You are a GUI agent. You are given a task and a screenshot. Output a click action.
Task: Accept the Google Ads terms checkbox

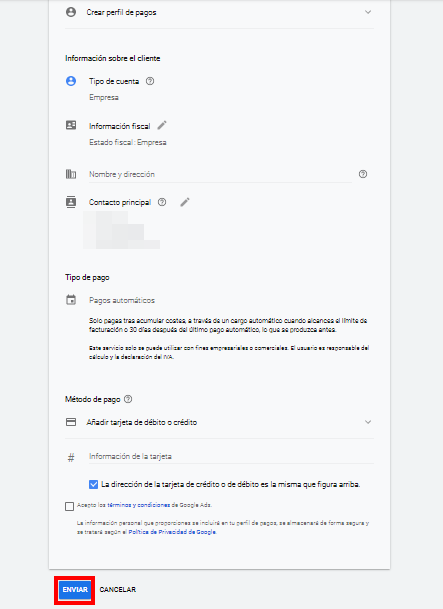(x=69, y=506)
